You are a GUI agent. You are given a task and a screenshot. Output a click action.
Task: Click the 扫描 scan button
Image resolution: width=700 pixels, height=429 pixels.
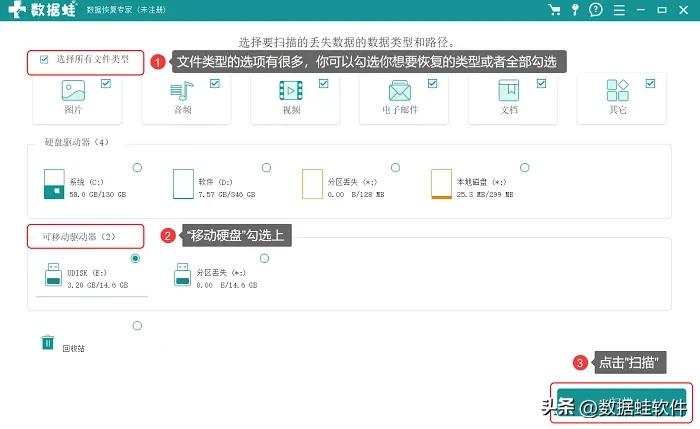coord(621,403)
